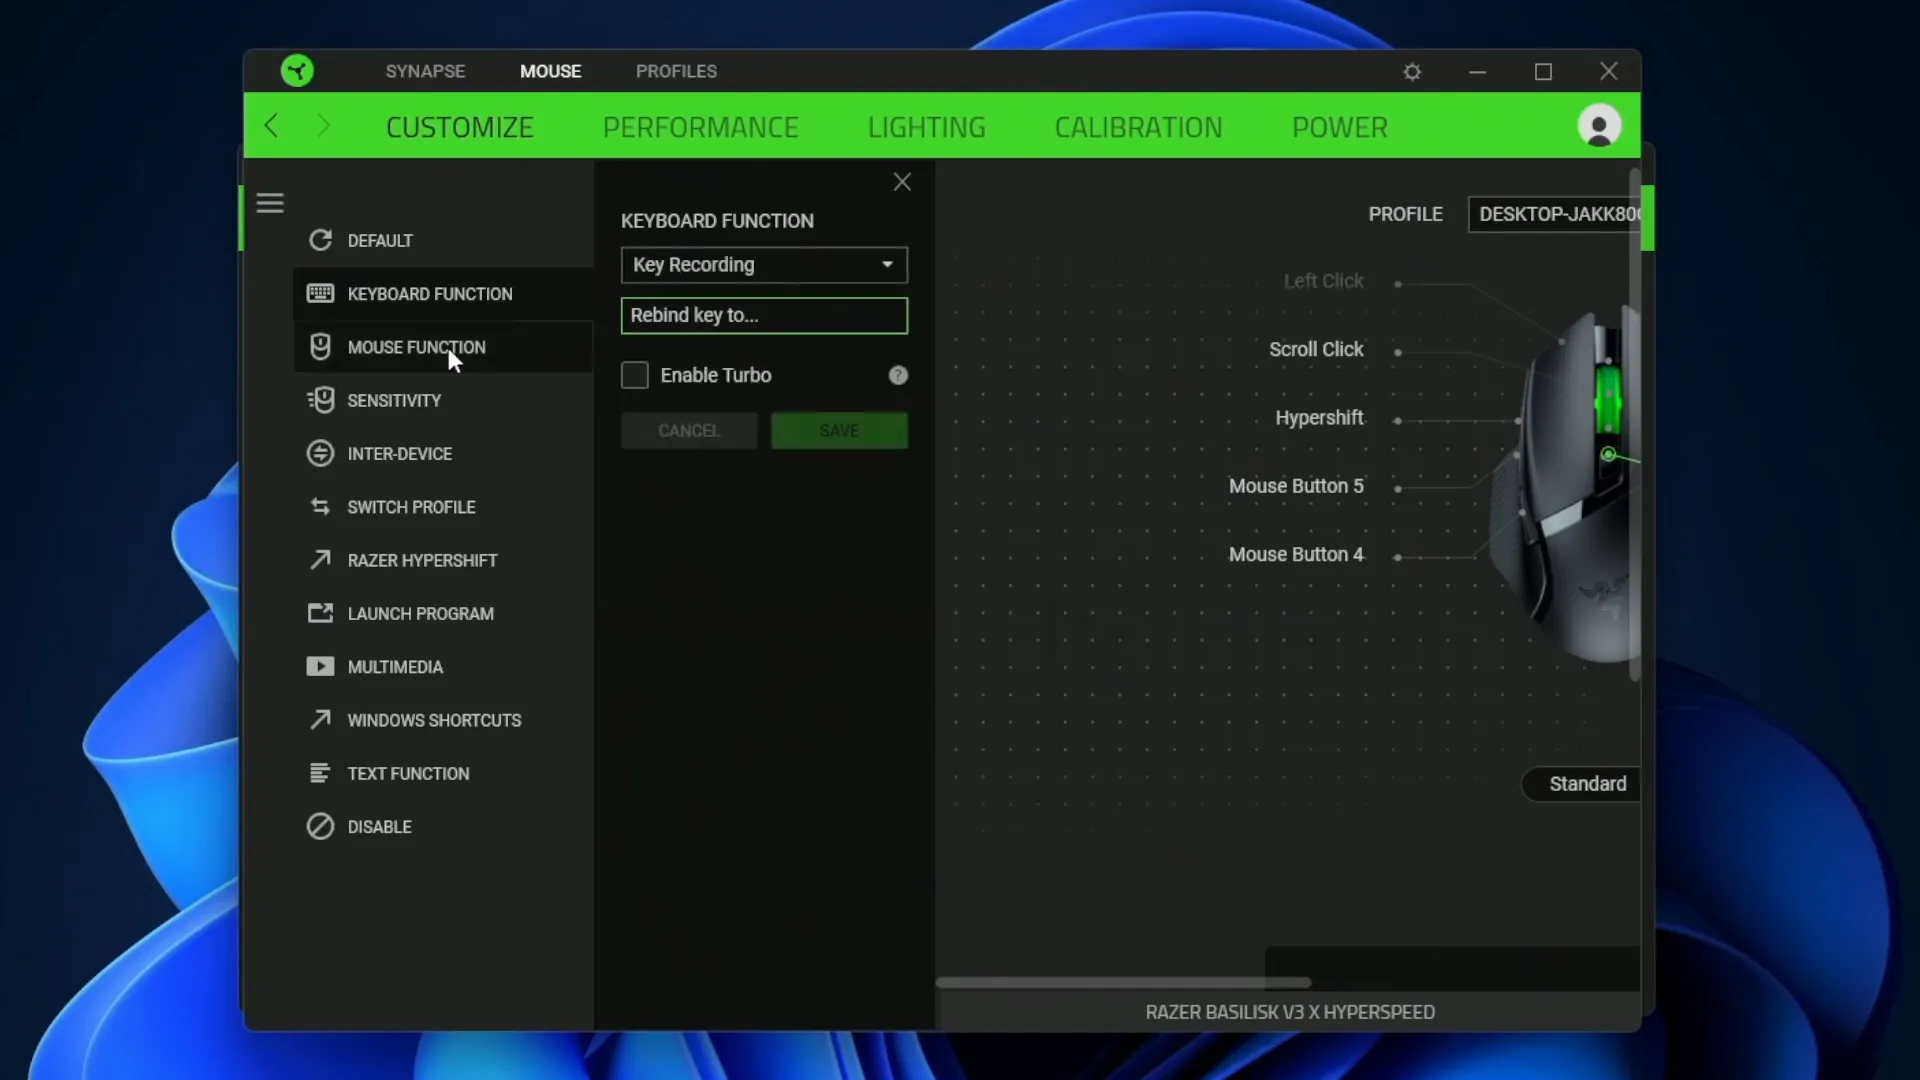Click the Rebind key to input field
Viewport: 1920px width, 1080px height.
[764, 315]
